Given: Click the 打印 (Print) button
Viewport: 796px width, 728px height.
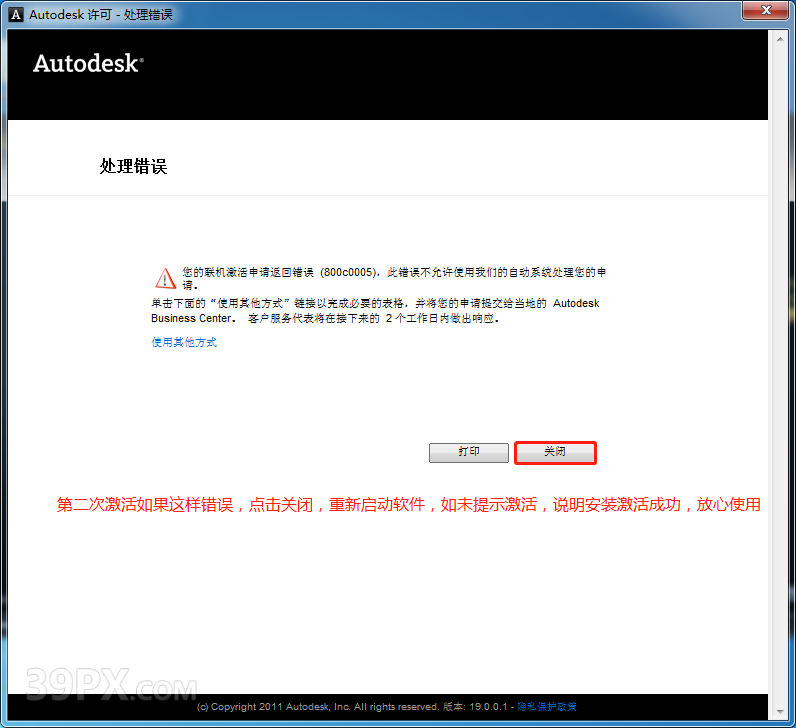Looking at the screenshot, I should (469, 452).
